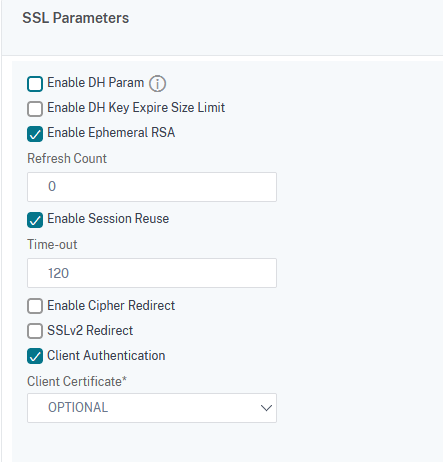This screenshot has width=443, height=462.
Task: Click the SSL Parameters section heading
Action: pyautogui.click(x=76, y=18)
